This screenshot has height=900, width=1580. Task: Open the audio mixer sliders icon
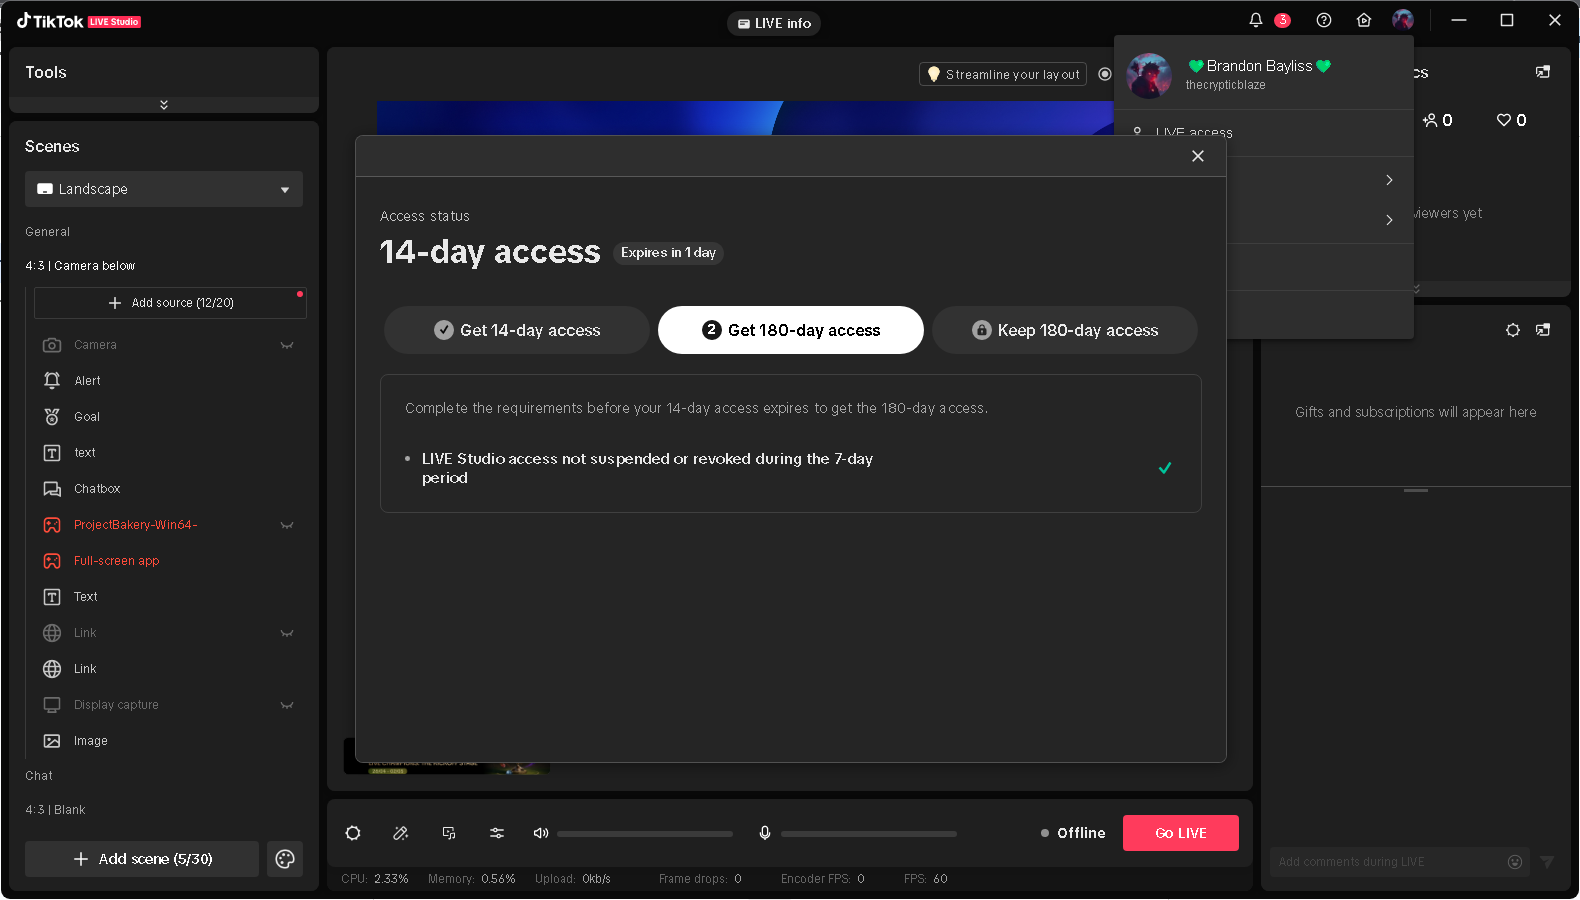pos(497,833)
